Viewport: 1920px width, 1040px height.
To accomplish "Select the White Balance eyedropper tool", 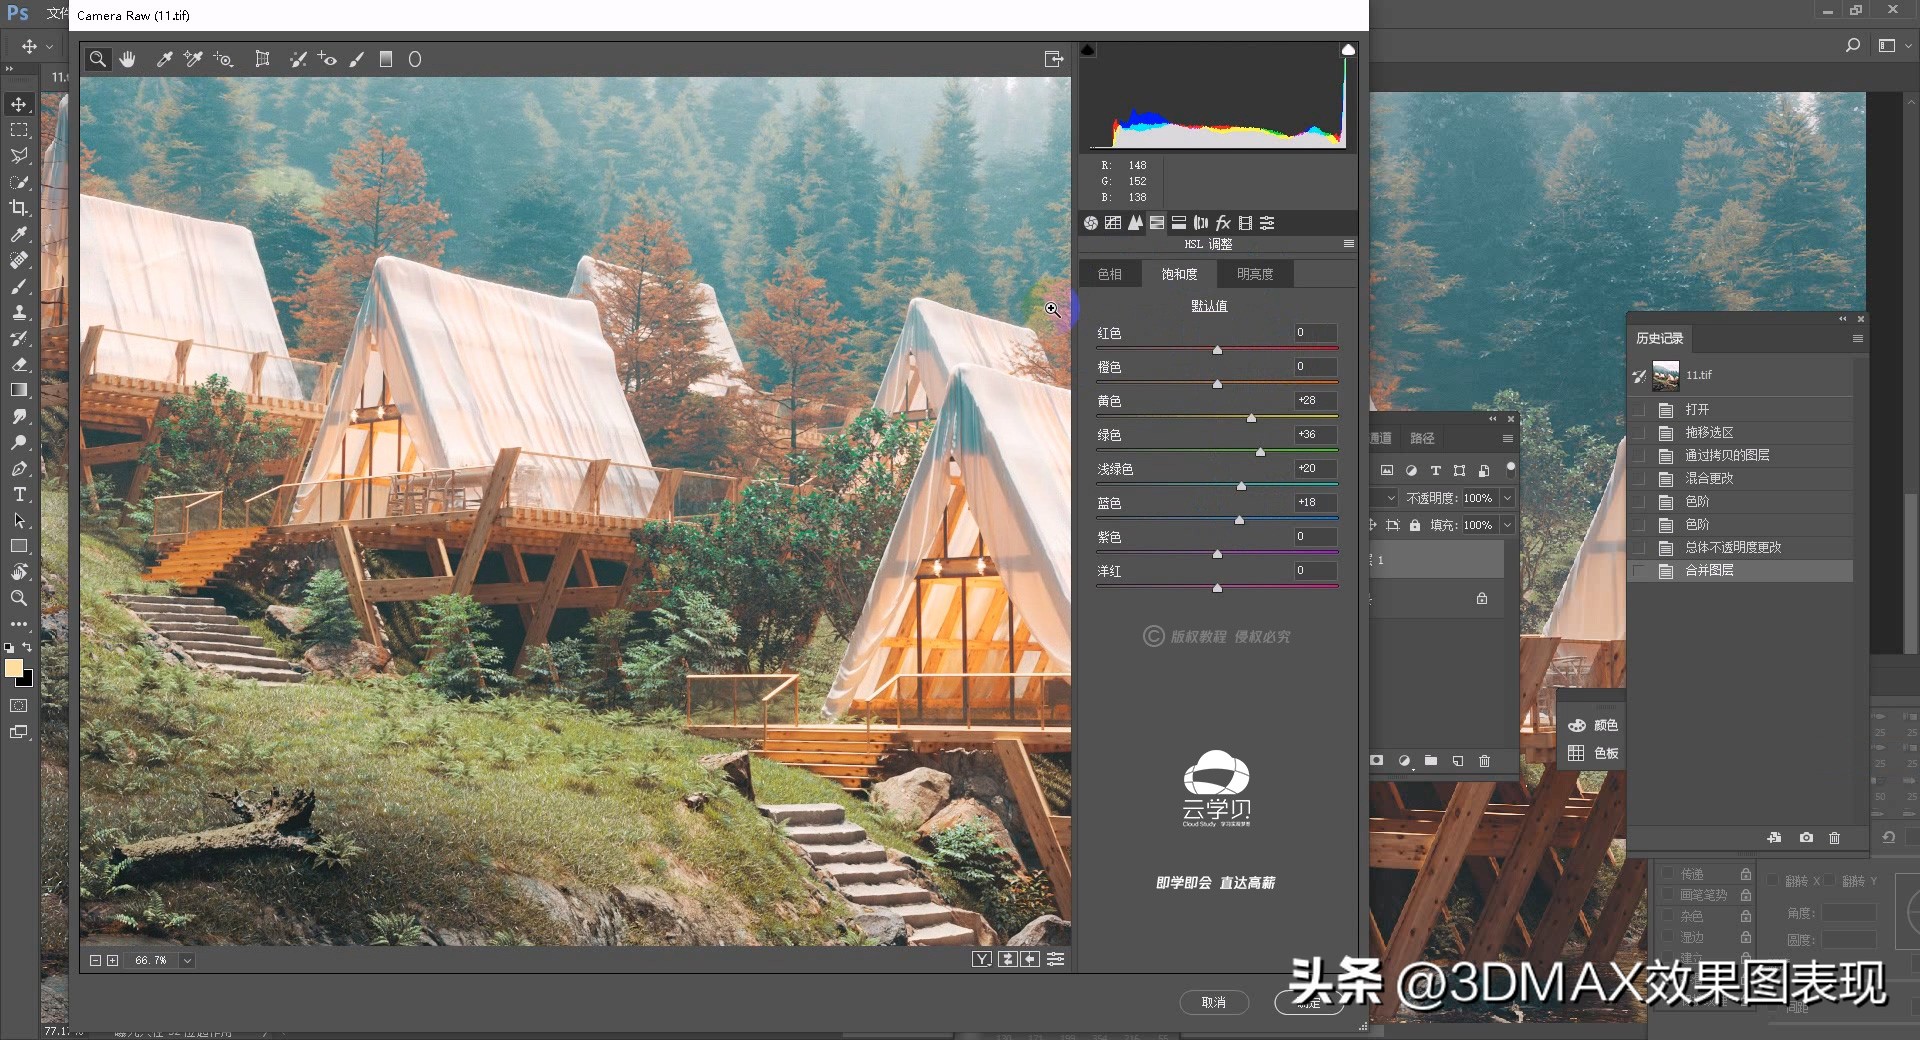I will point(164,59).
